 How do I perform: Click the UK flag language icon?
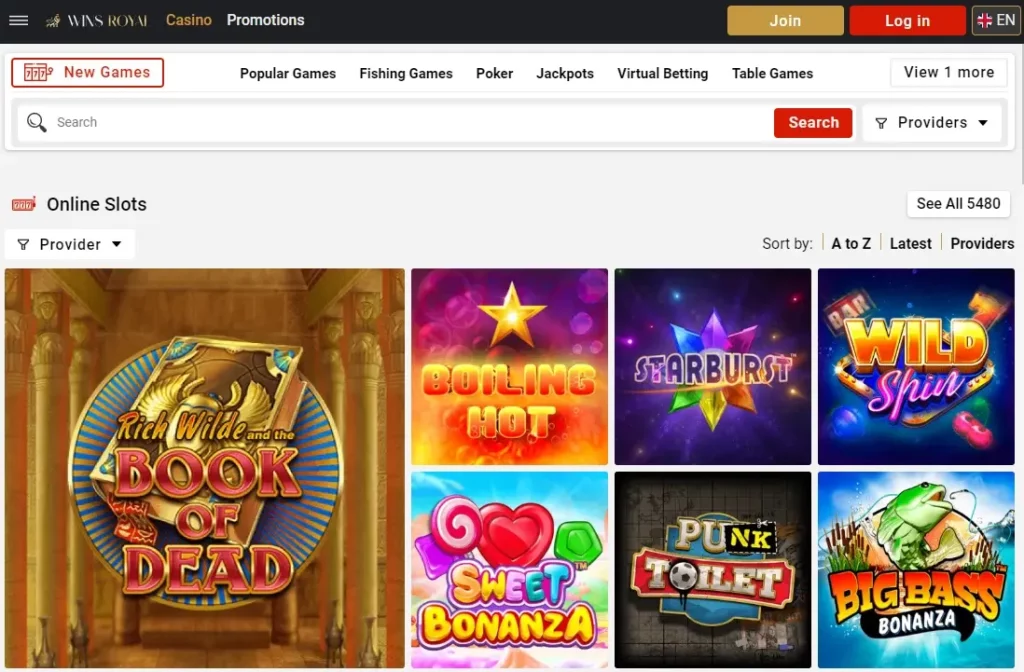pos(984,21)
